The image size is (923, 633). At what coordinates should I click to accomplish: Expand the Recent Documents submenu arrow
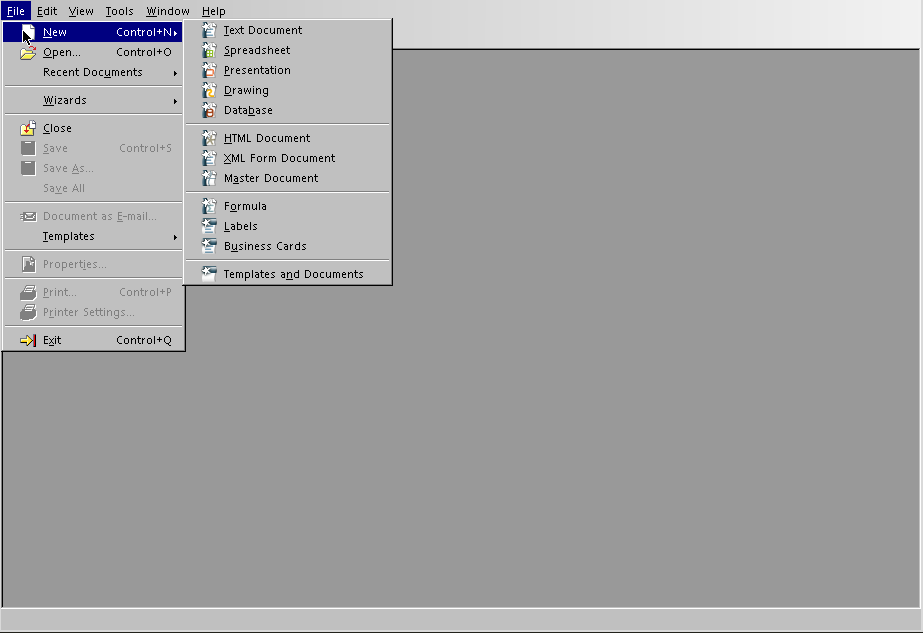(175, 73)
